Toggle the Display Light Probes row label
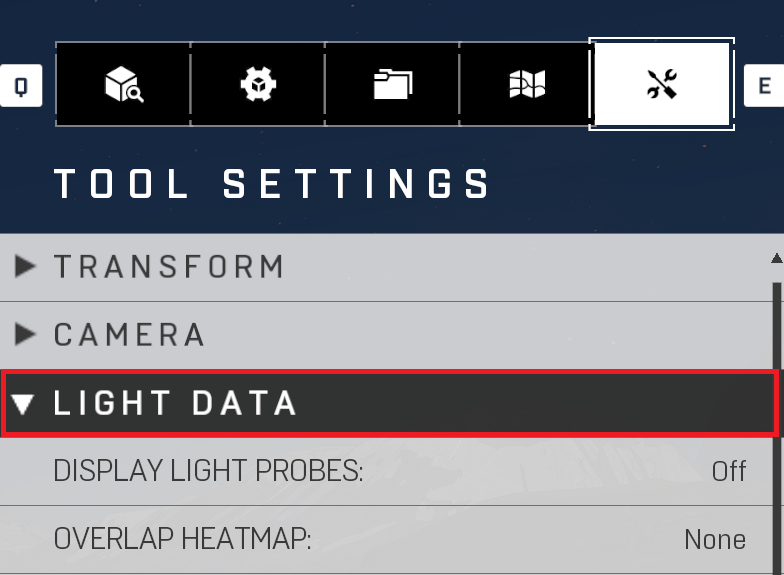The image size is (784, 575). click(208, 471)
